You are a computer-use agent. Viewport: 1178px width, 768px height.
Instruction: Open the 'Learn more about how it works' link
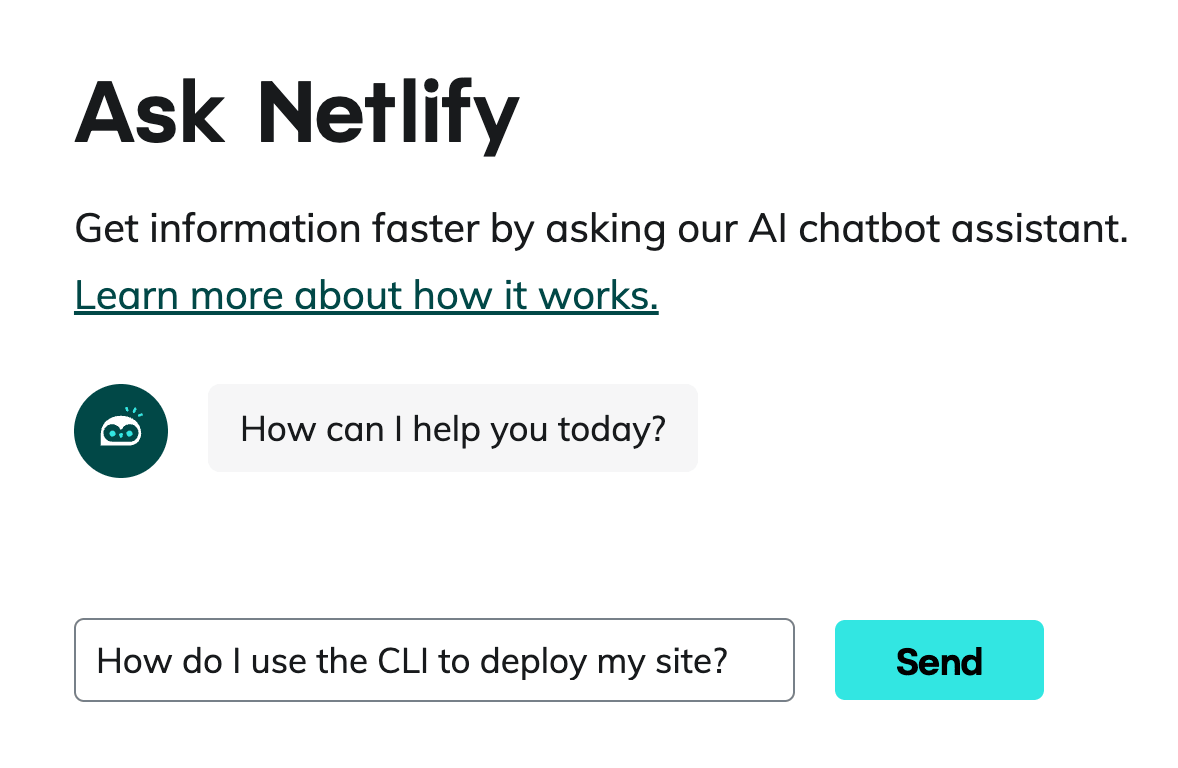366,295
